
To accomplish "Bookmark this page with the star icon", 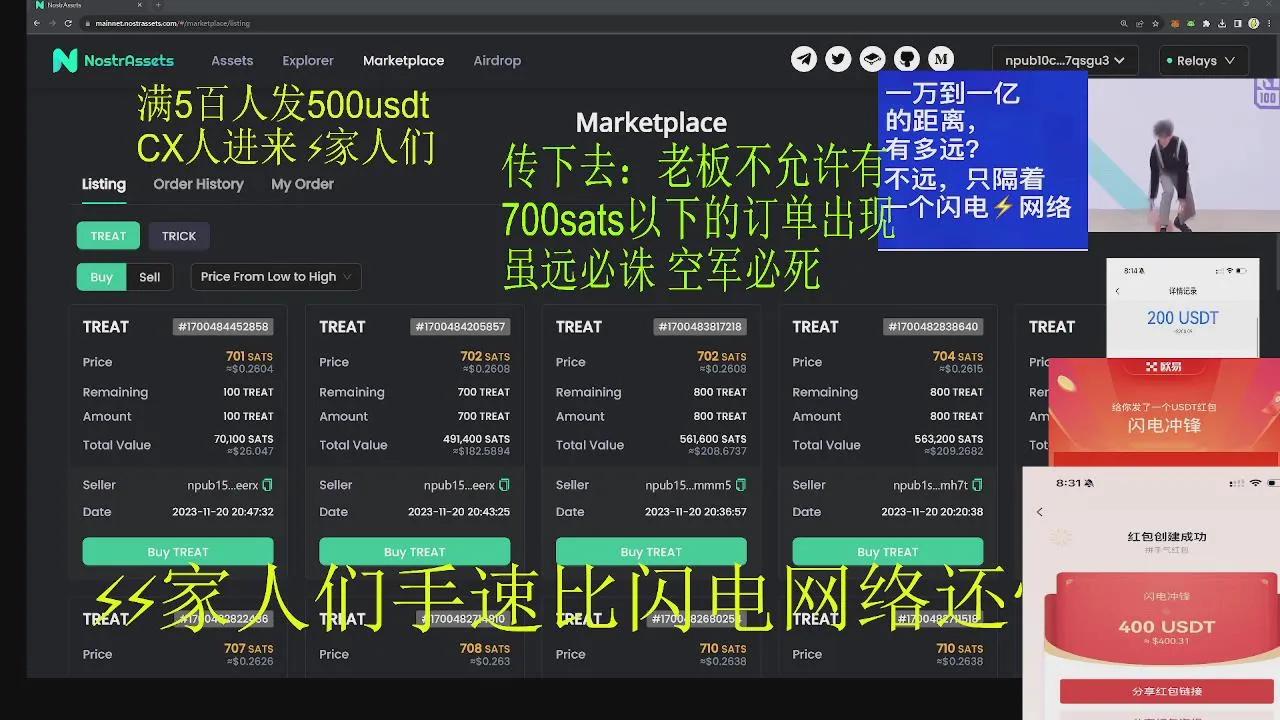I will click(x=1156, y=23).
